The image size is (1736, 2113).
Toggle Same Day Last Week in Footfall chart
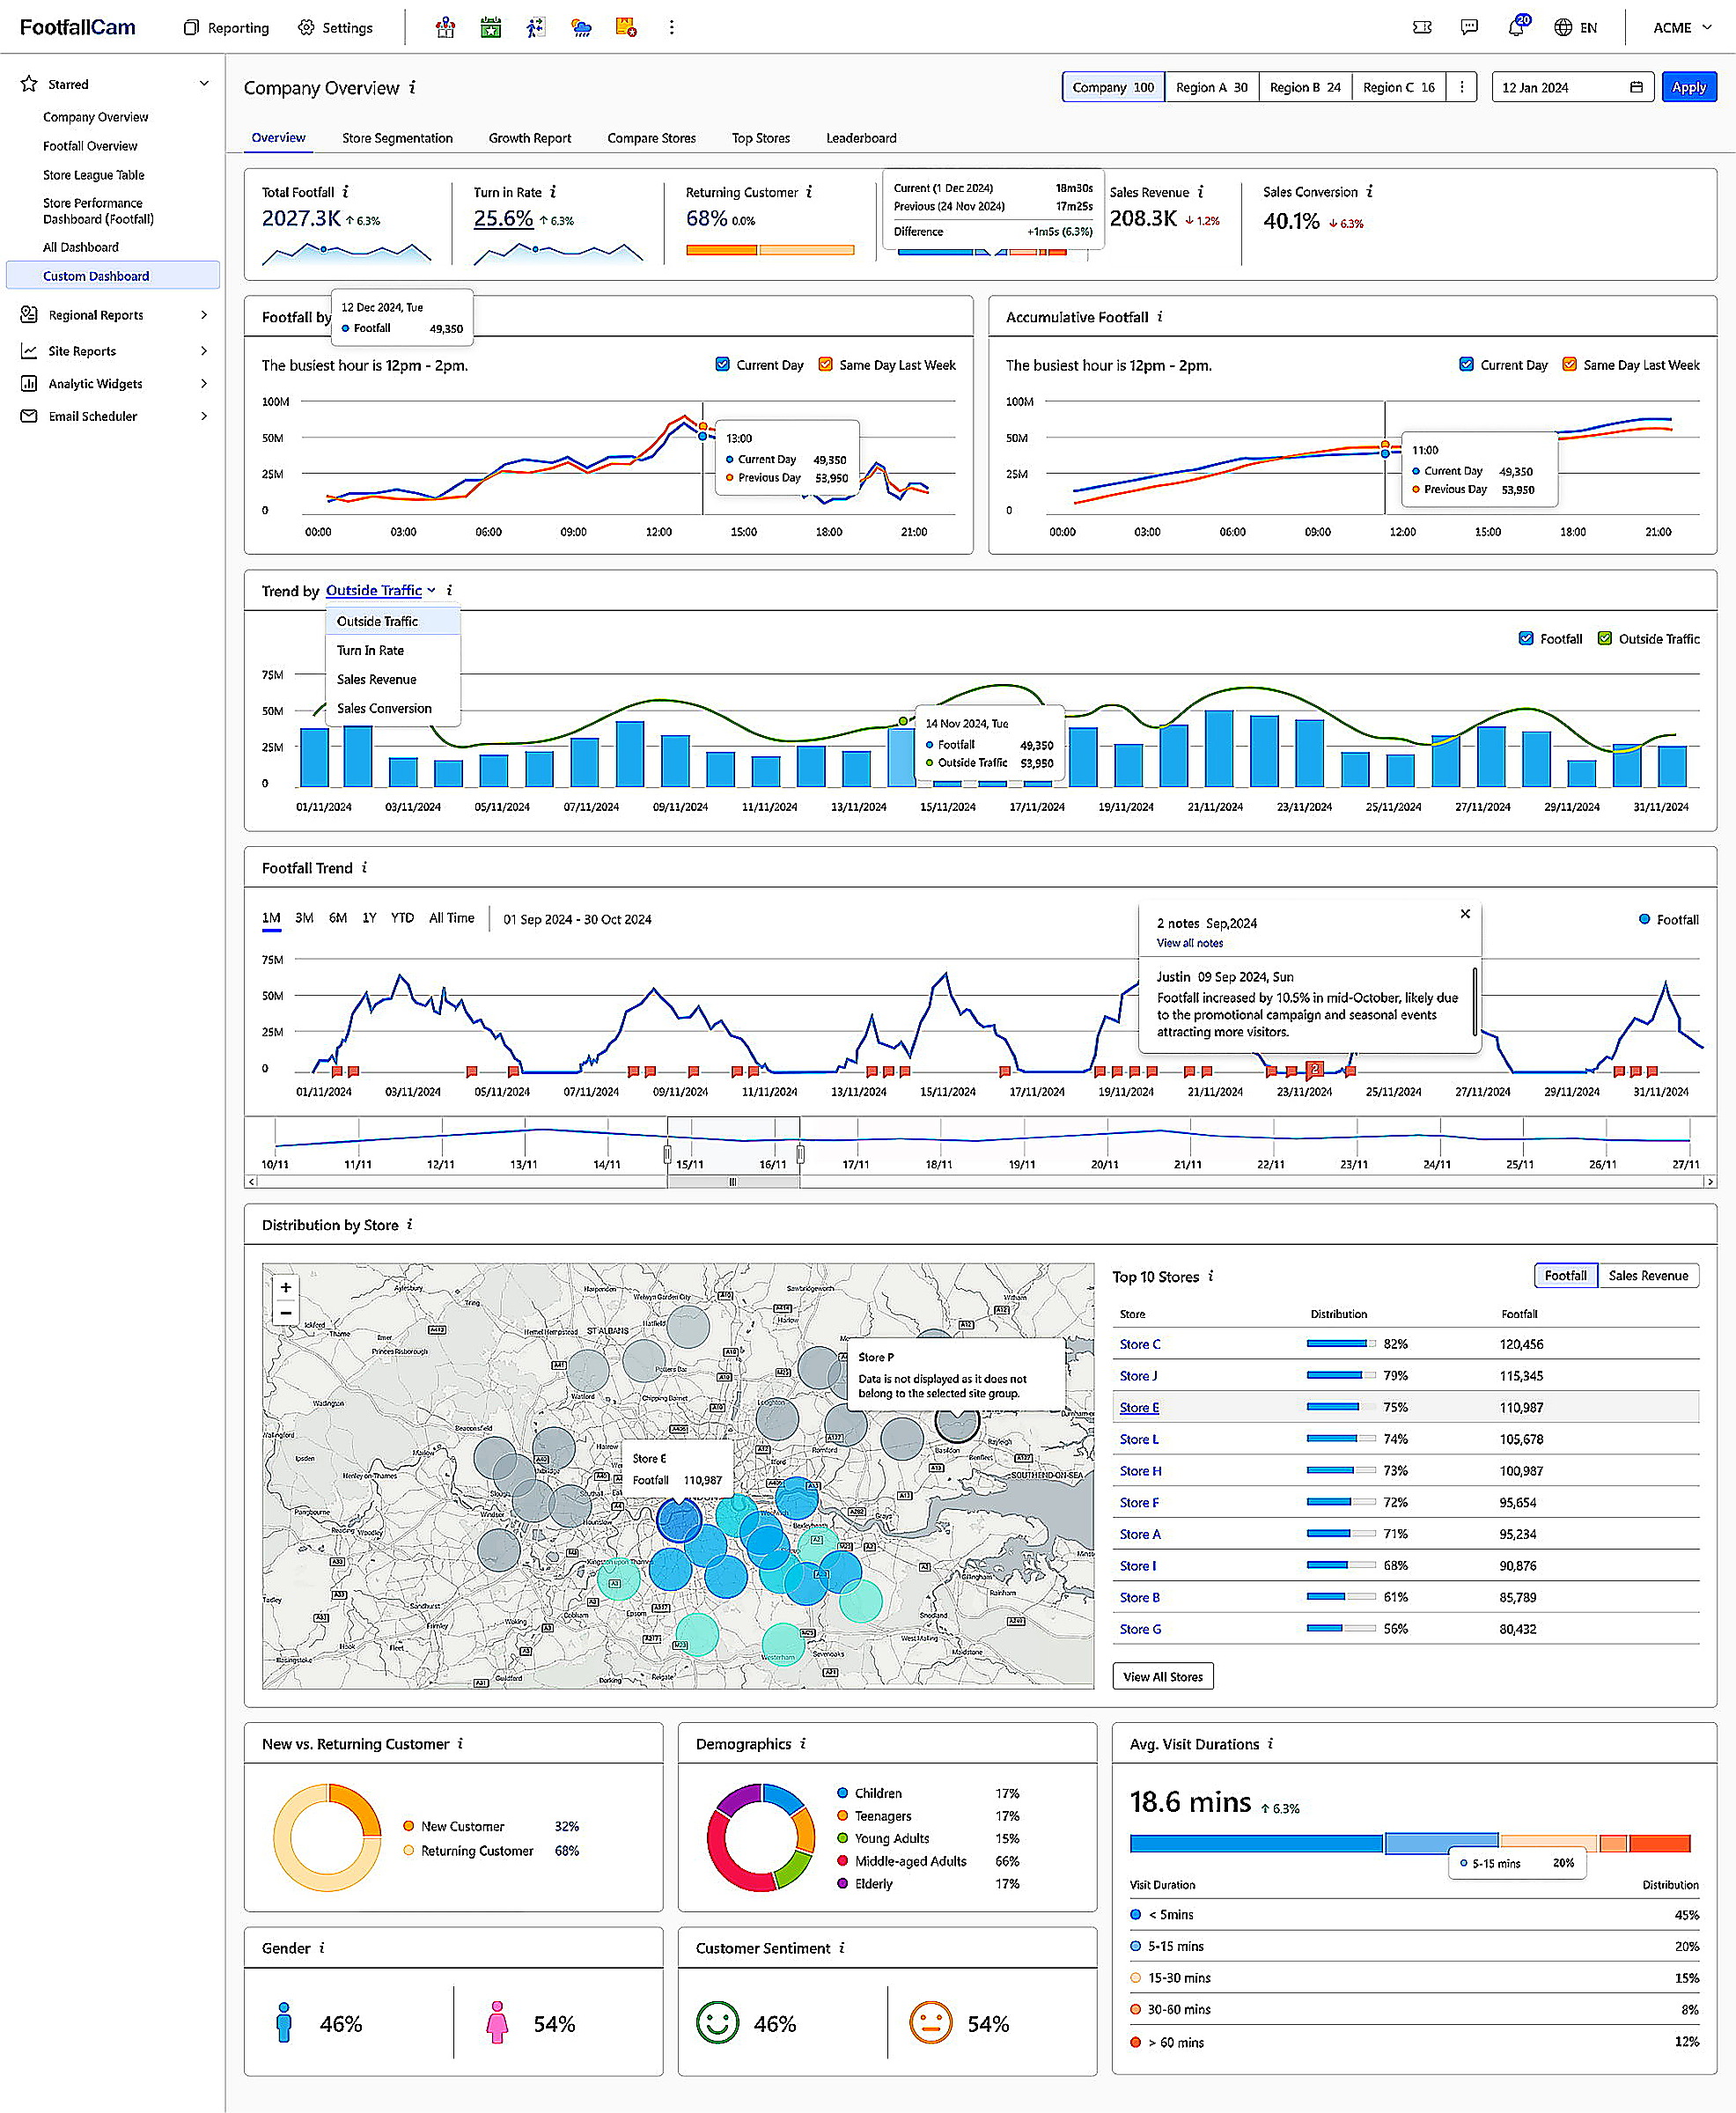[x=825, y=365]
